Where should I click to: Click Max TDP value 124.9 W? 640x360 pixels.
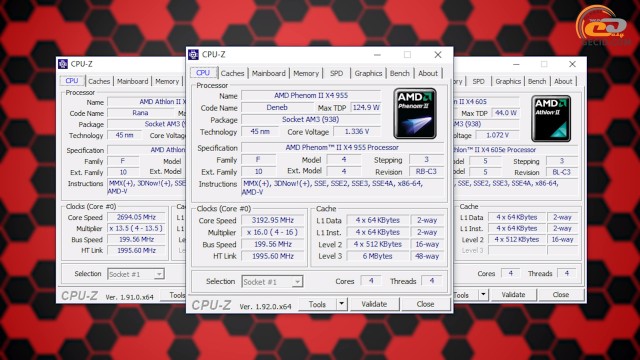[366, 107]
